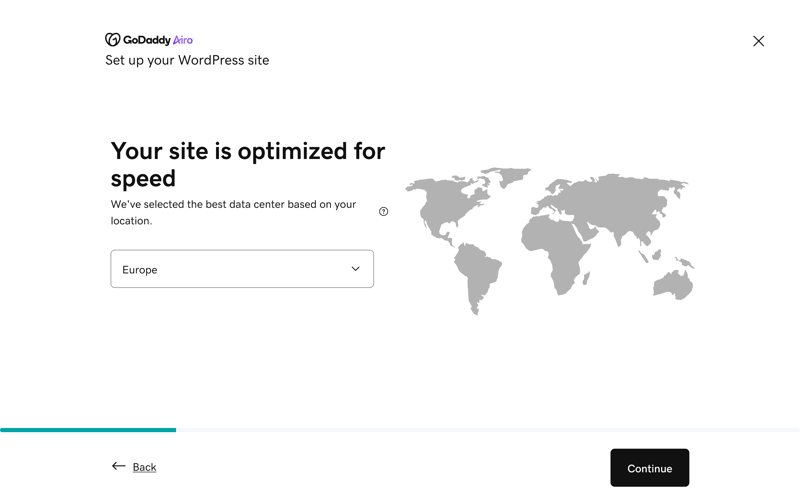Click the teal filled progress bar segment
800x503 pixels.
[x=88, y=430]
